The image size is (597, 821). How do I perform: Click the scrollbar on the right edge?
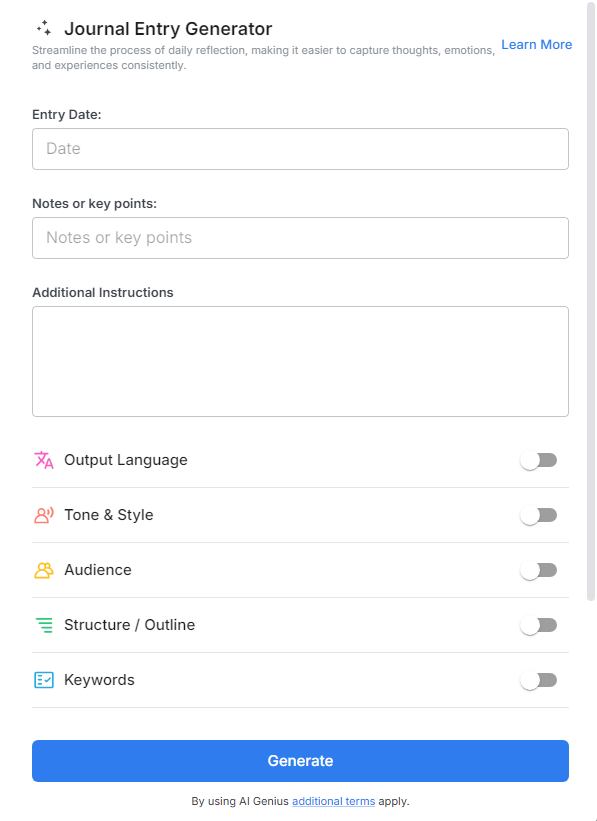[x=590, y=300]
